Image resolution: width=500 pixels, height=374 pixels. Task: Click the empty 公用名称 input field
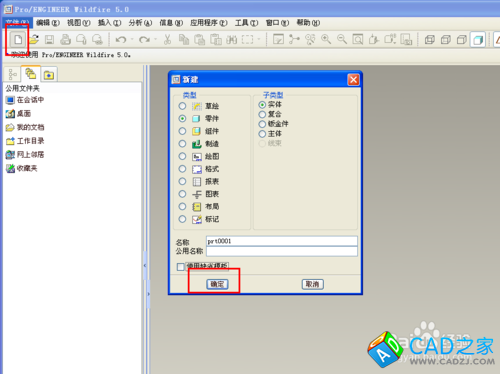[x=282, y=251]
